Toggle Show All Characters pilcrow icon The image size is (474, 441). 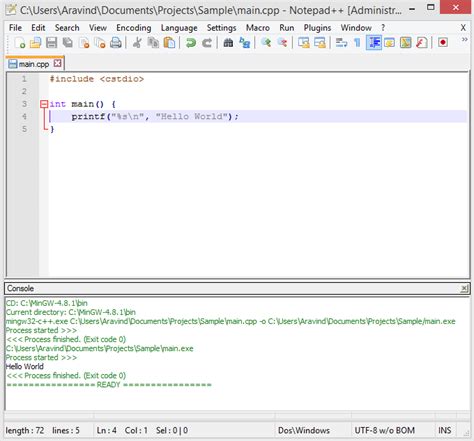click(x=357, y=43)
